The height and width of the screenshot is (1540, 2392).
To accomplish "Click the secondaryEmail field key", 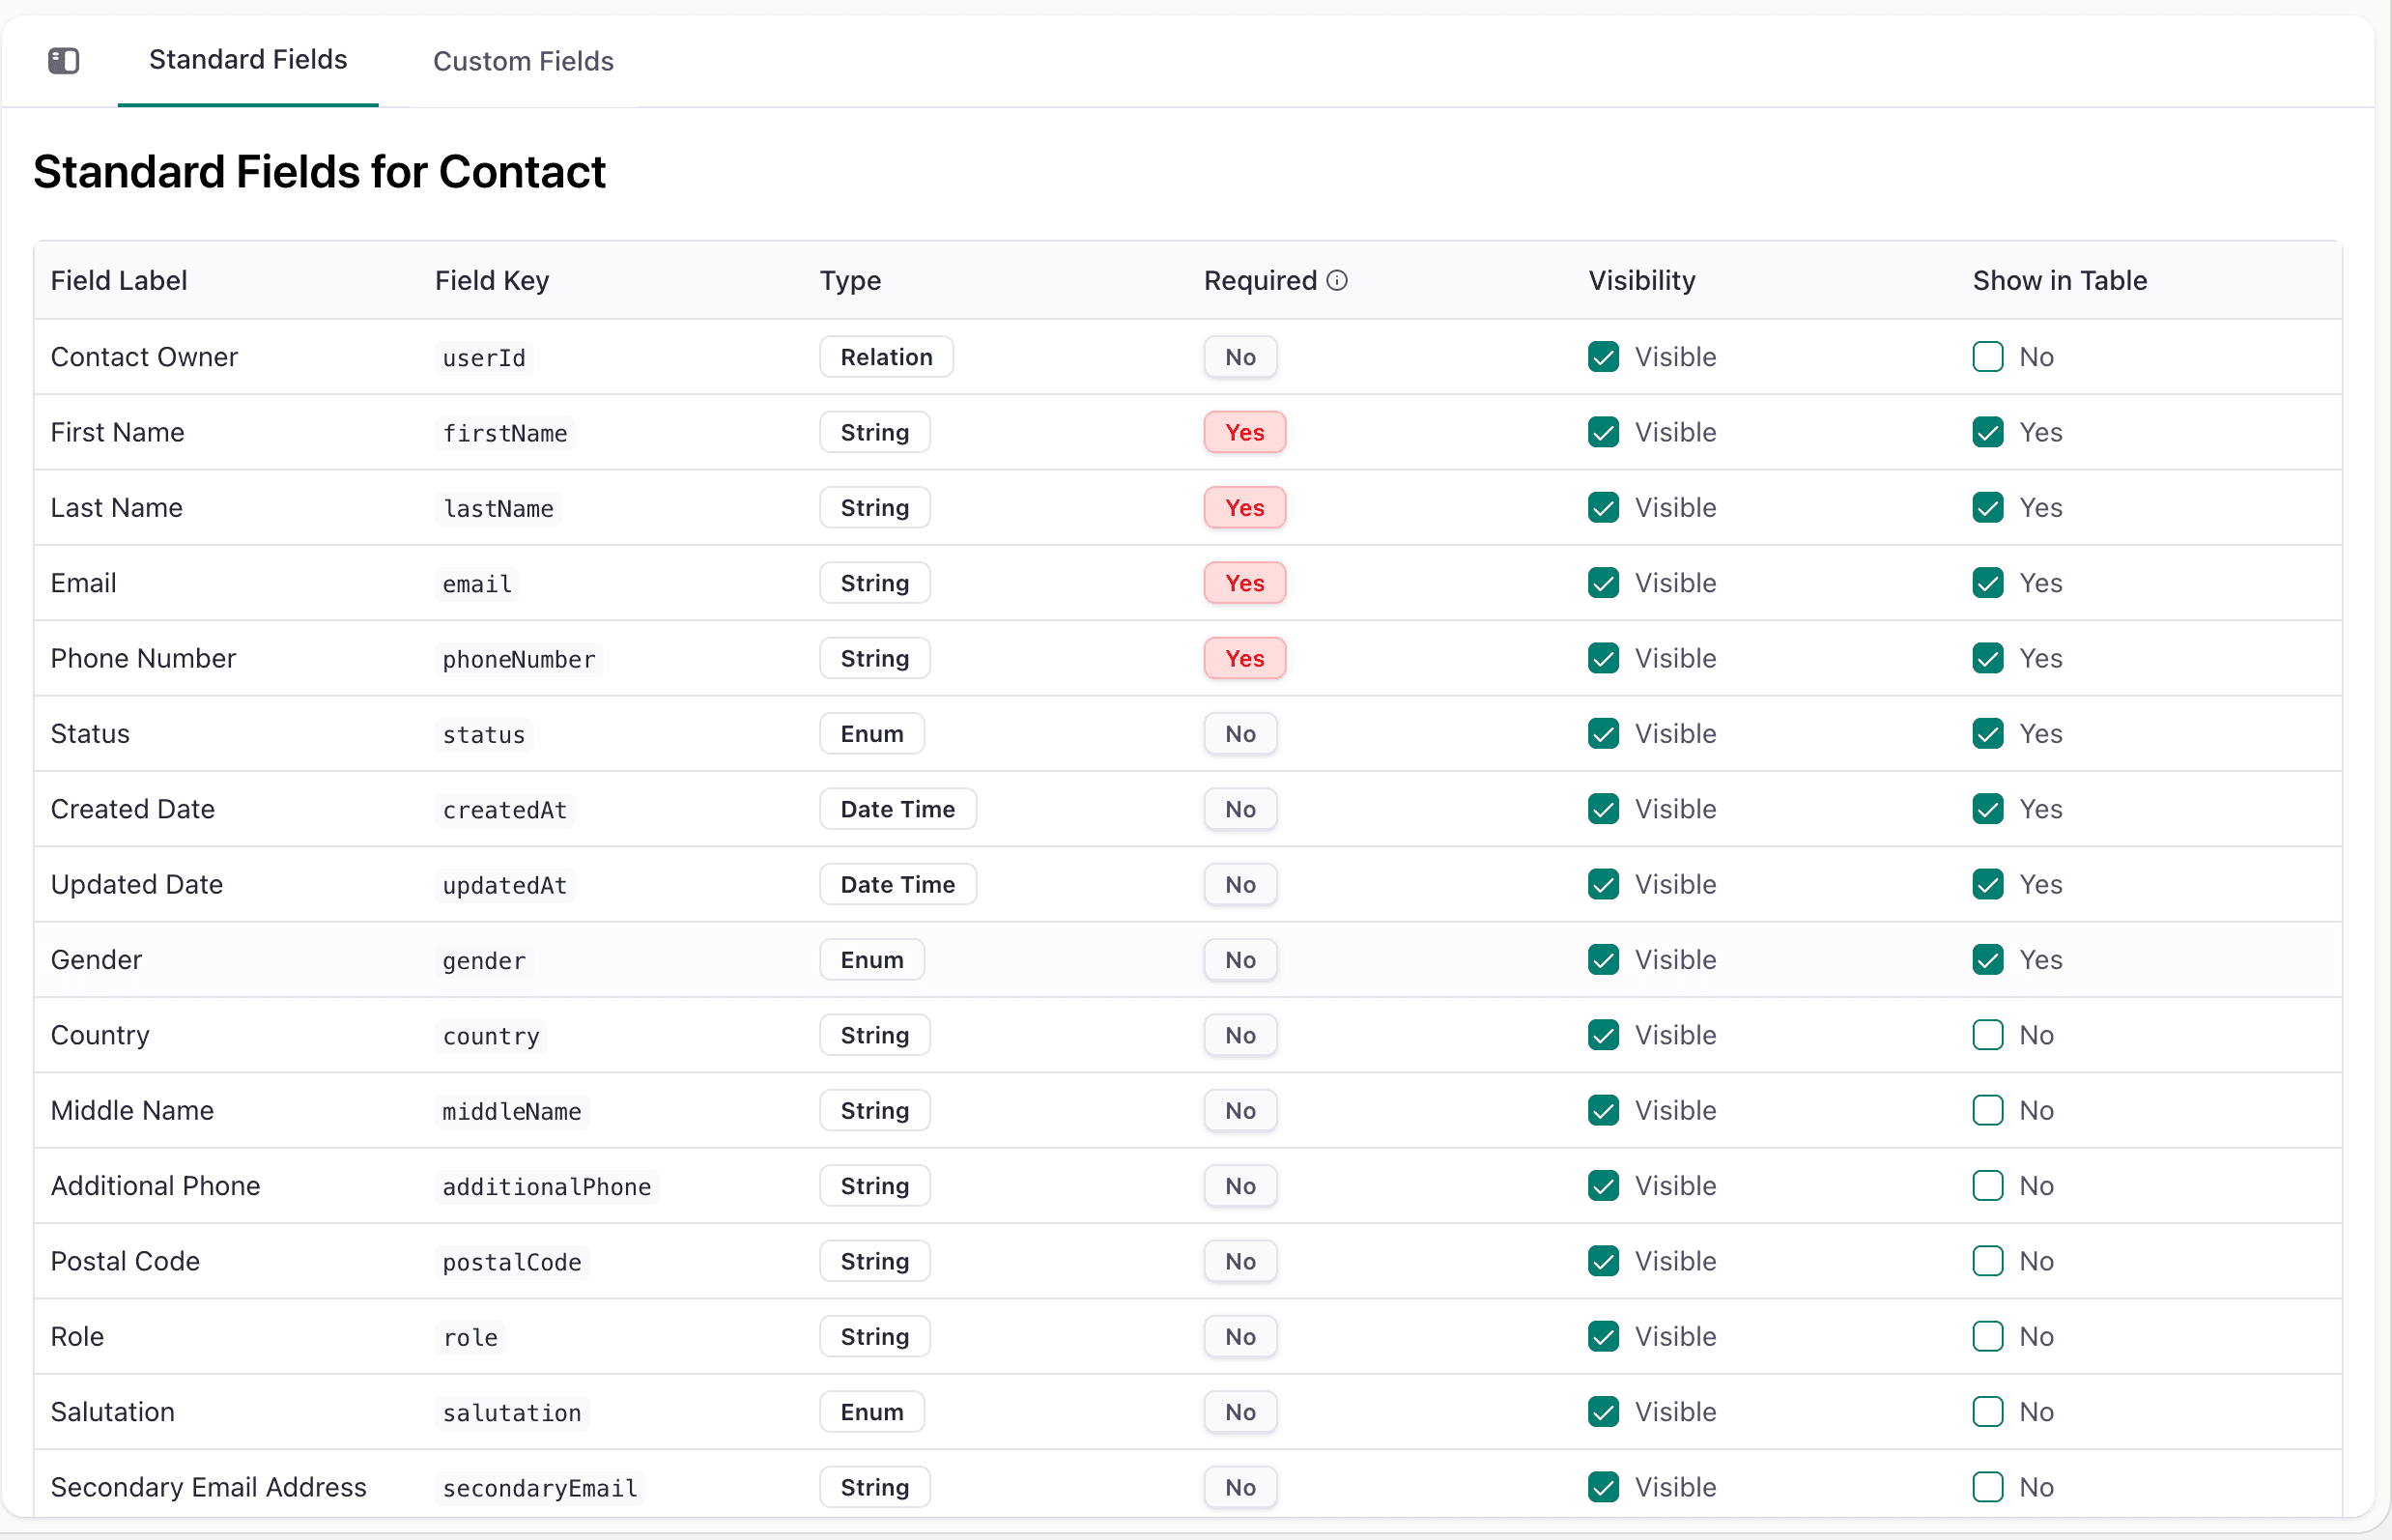I will click(539, 1488).
